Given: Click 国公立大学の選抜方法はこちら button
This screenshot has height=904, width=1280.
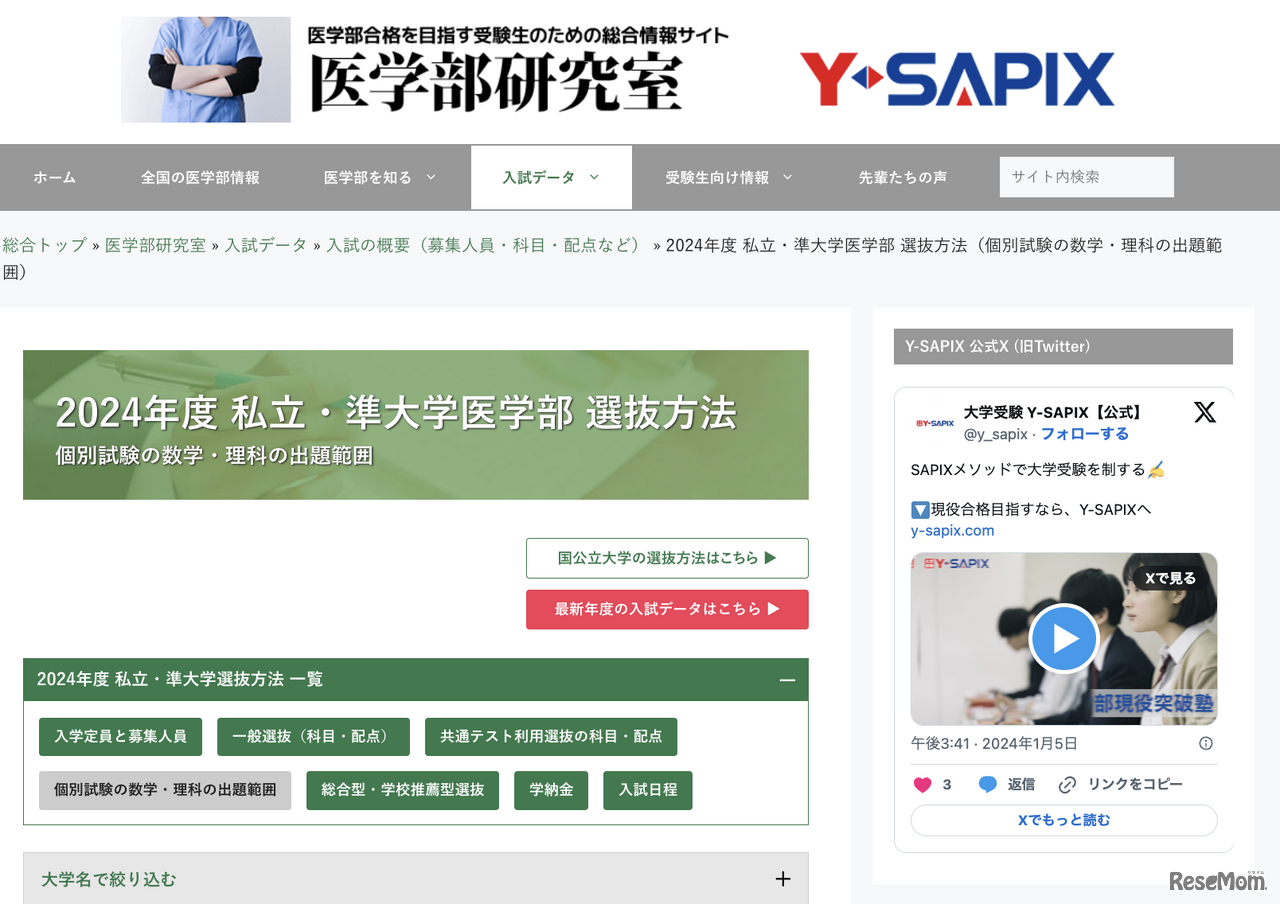Looking at the screenshot, I should (x=667, y=559).
